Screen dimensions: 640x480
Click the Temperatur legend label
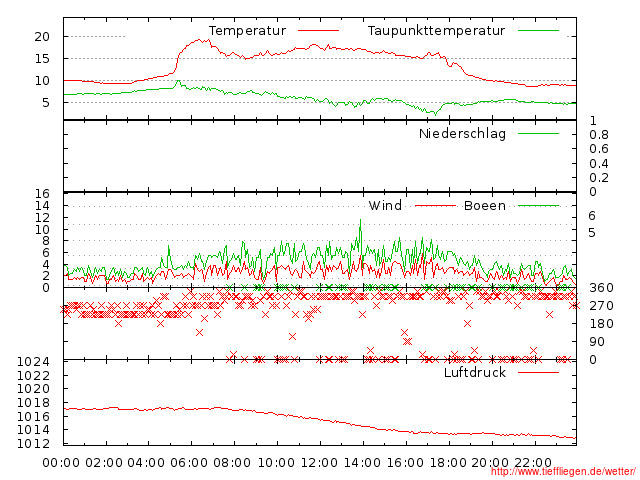tap(247, 31)
